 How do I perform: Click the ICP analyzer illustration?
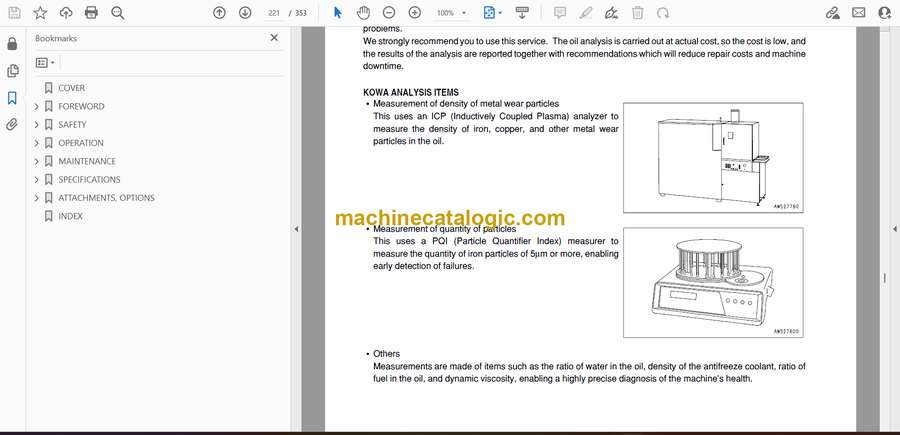pyautogui.click(x=713, y=158)
